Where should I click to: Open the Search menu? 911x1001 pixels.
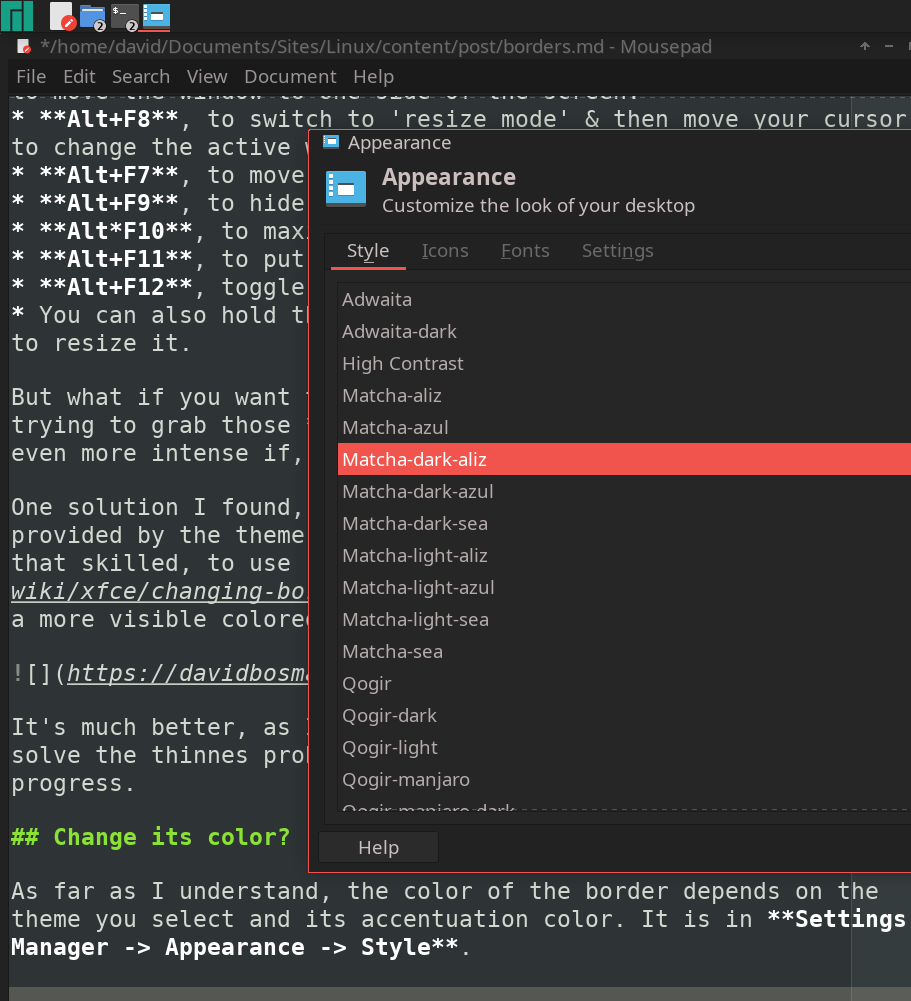tap(140, 77)
